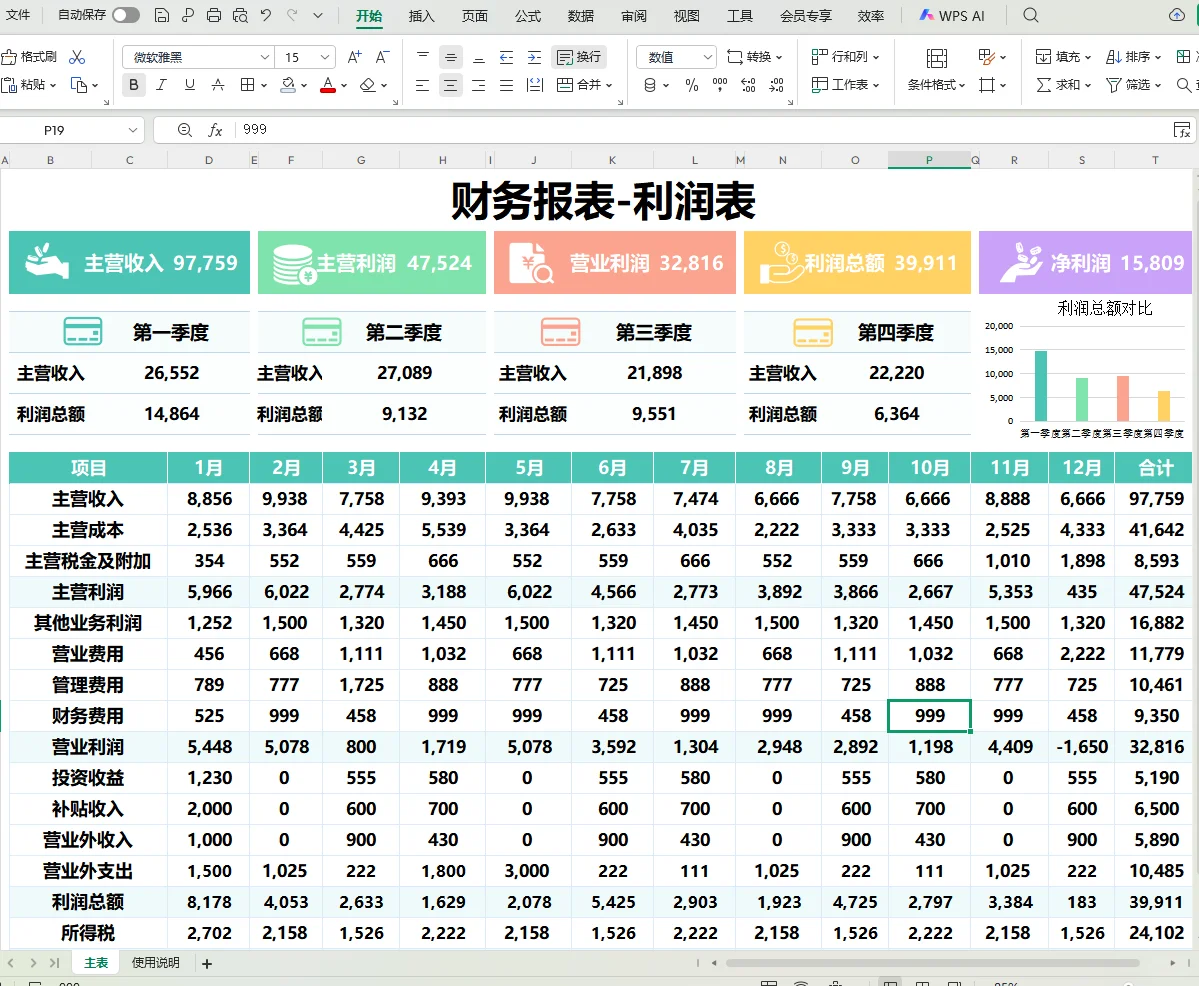Apply the red font color swatch
The width and height of the screenshot is (1199, 986).
tap(328, 85)
